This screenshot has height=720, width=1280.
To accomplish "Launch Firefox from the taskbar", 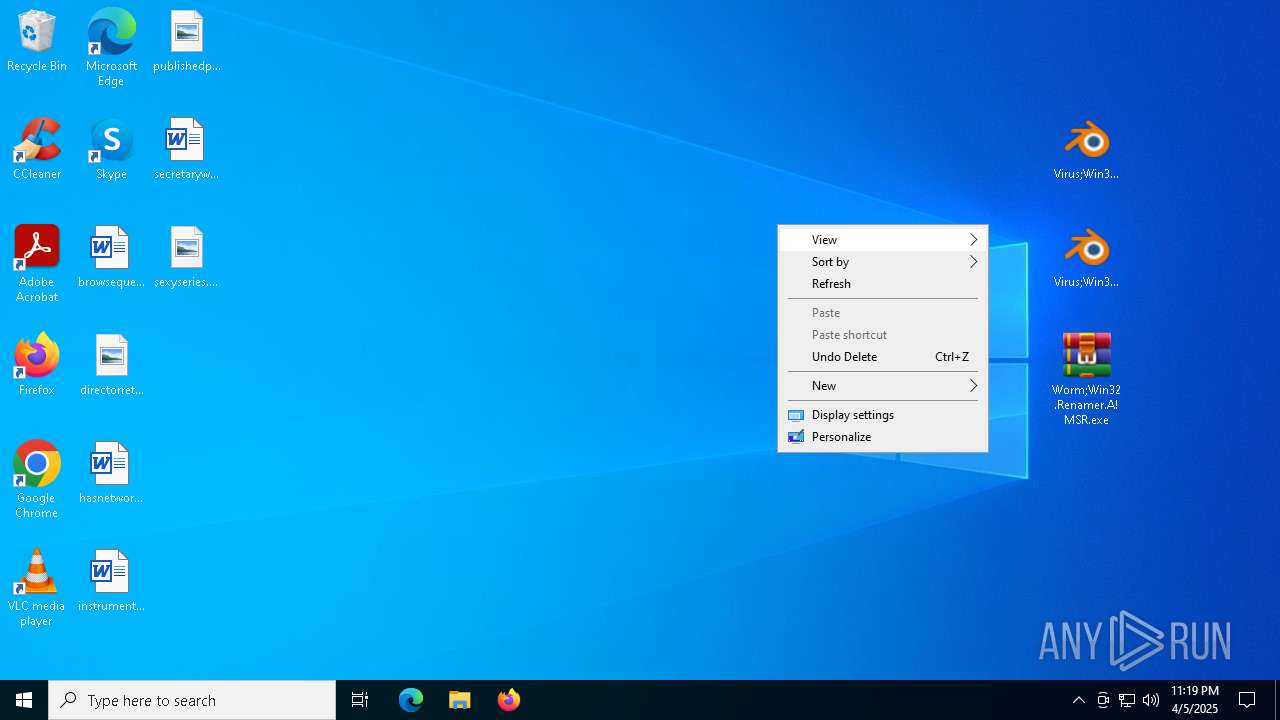I will point(508,700).
